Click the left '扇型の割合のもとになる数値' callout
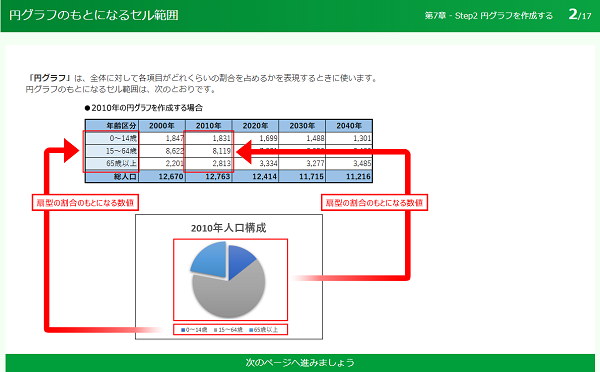This screenshot has width=600, height=372. tap(85, 202)
